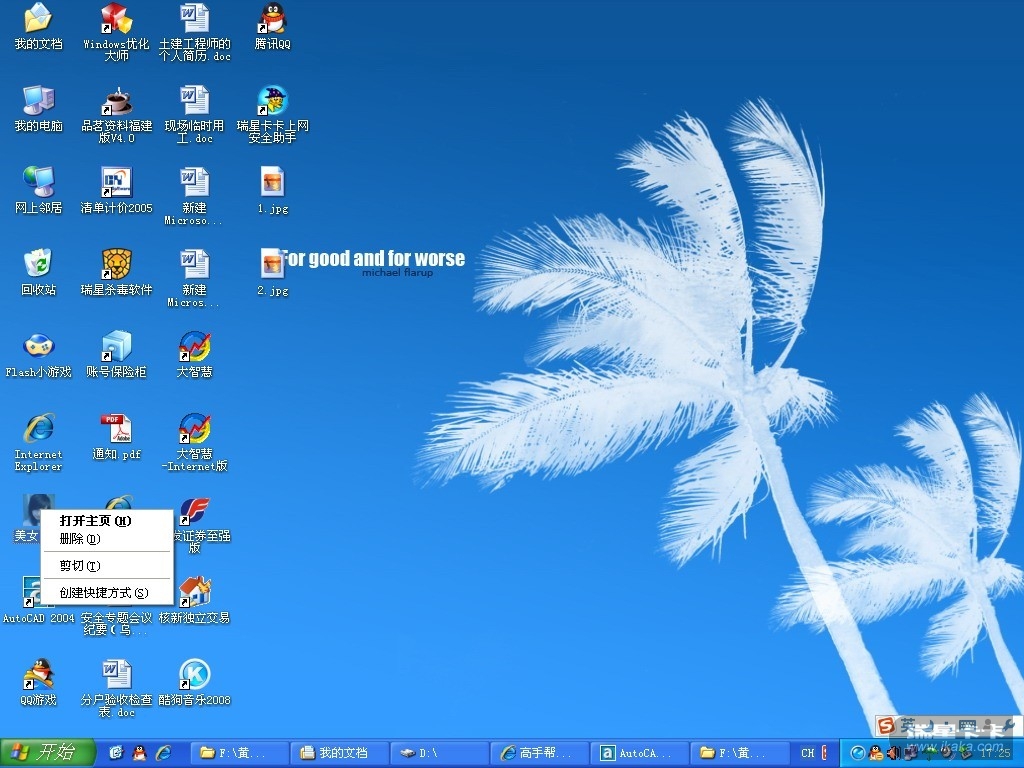Click the Windows优化大师 desktop icon

coord(117,18)
